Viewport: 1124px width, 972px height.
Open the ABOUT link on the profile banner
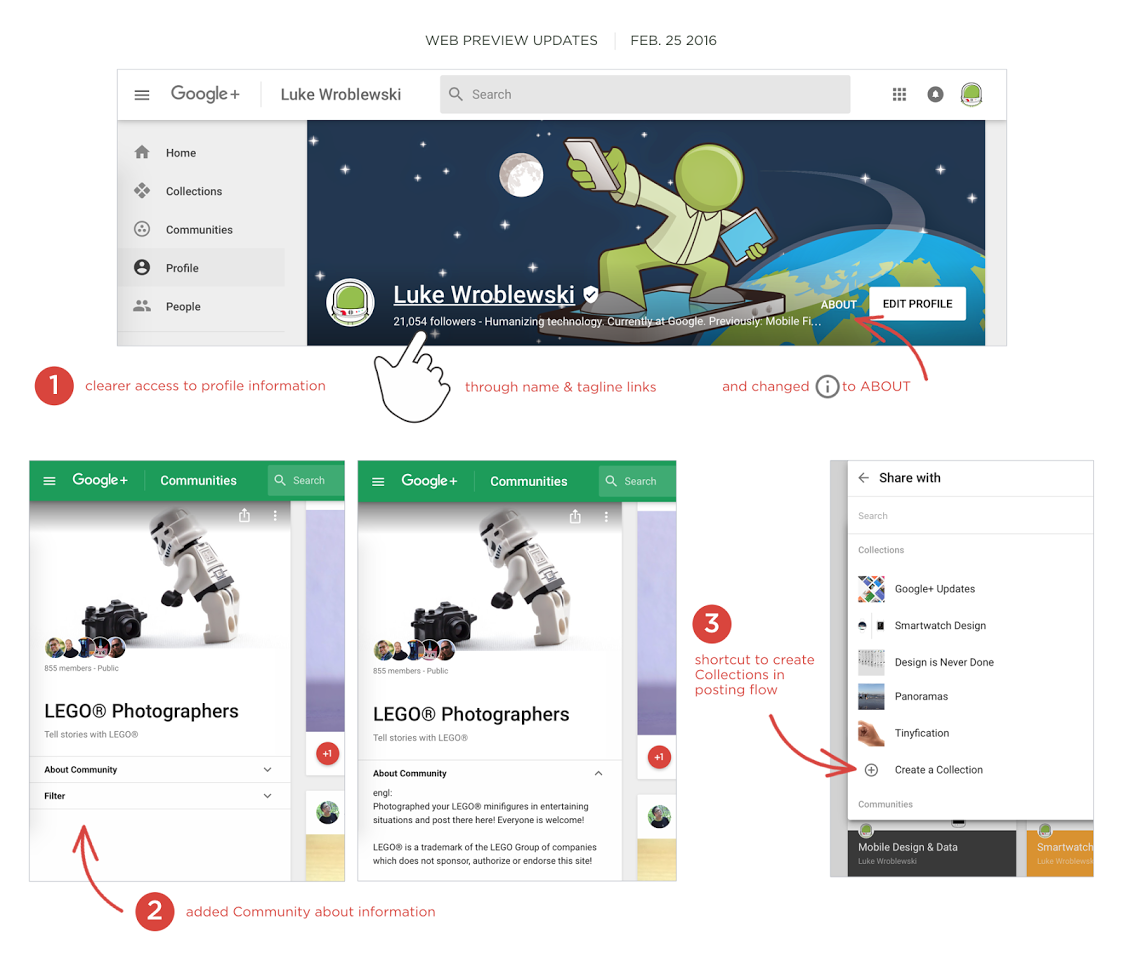838,305
